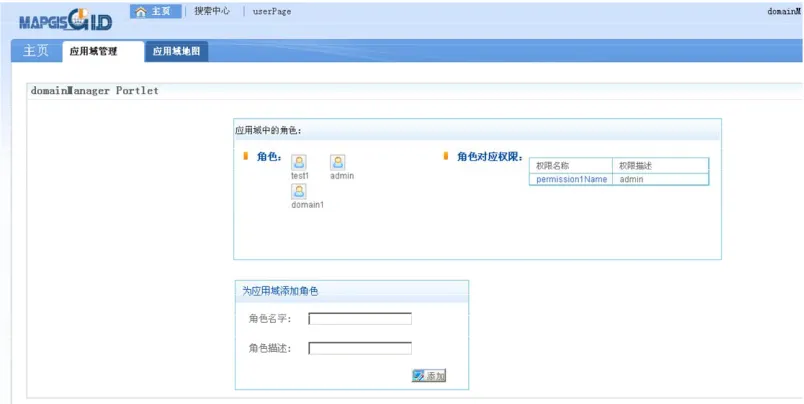
Task: Click the domainManager Portlet title
Action: click(x=95, y=91)
